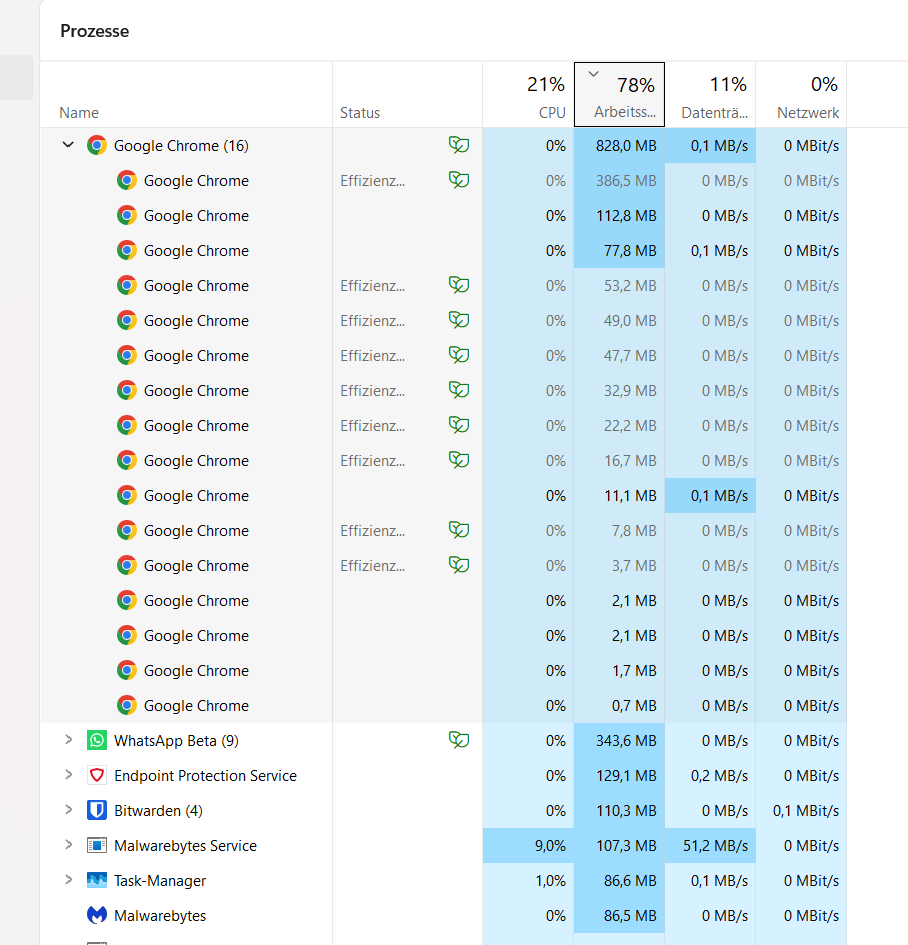Click efficiency leaf icon on Google Chrome (16) row
908x945 pixels.
[459, 145]
